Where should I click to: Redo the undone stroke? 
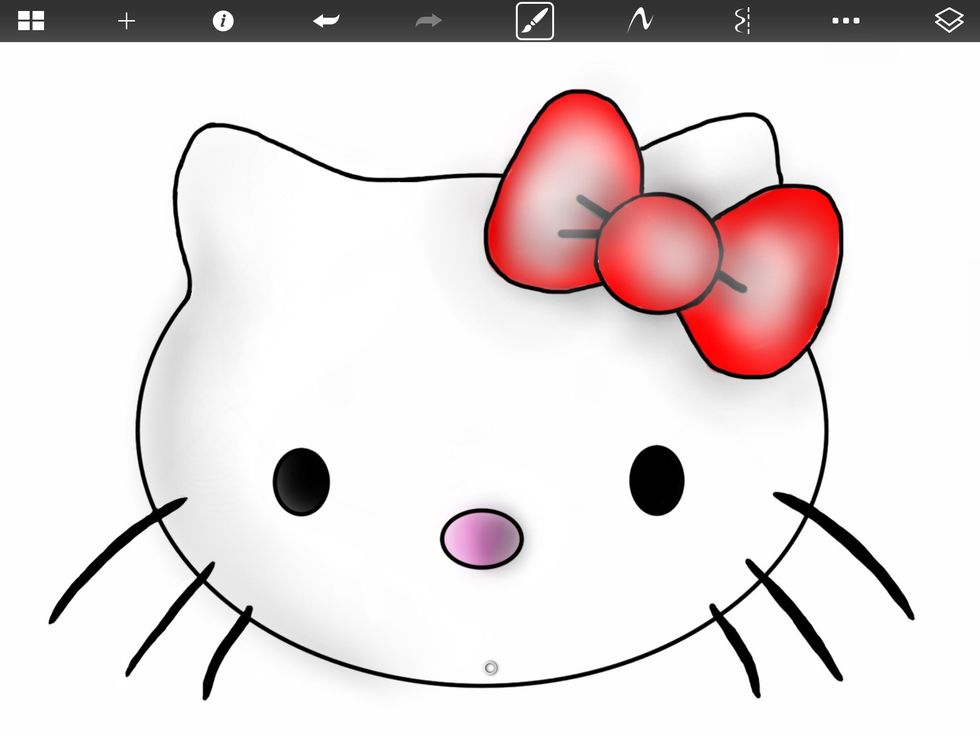429,21
